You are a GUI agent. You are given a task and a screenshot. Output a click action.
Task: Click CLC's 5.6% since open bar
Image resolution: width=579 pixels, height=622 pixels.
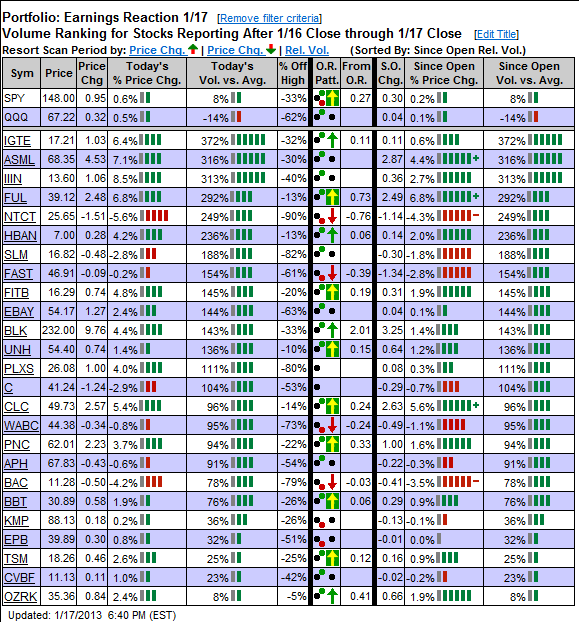[458, 406]
